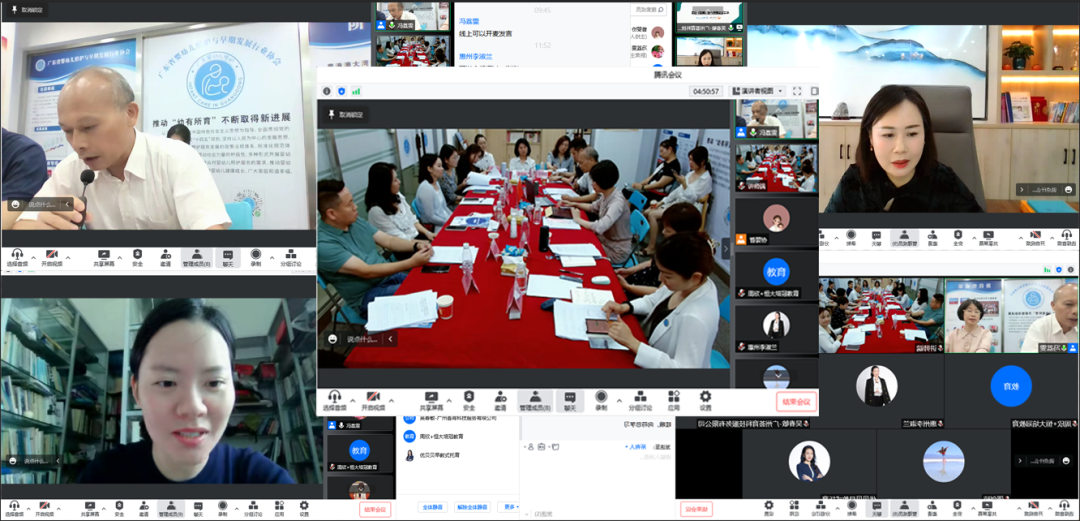
Task: Toggle 开启视频 camera in main 腾讯会议 window
Action: [373, 400]
